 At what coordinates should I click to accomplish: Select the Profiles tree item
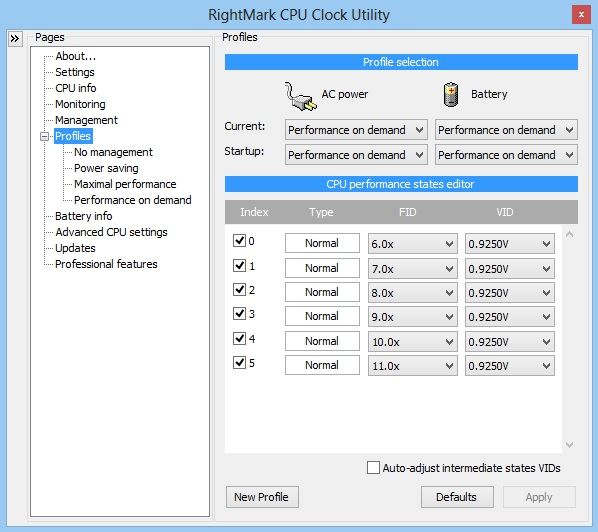(x=73, y=136)
